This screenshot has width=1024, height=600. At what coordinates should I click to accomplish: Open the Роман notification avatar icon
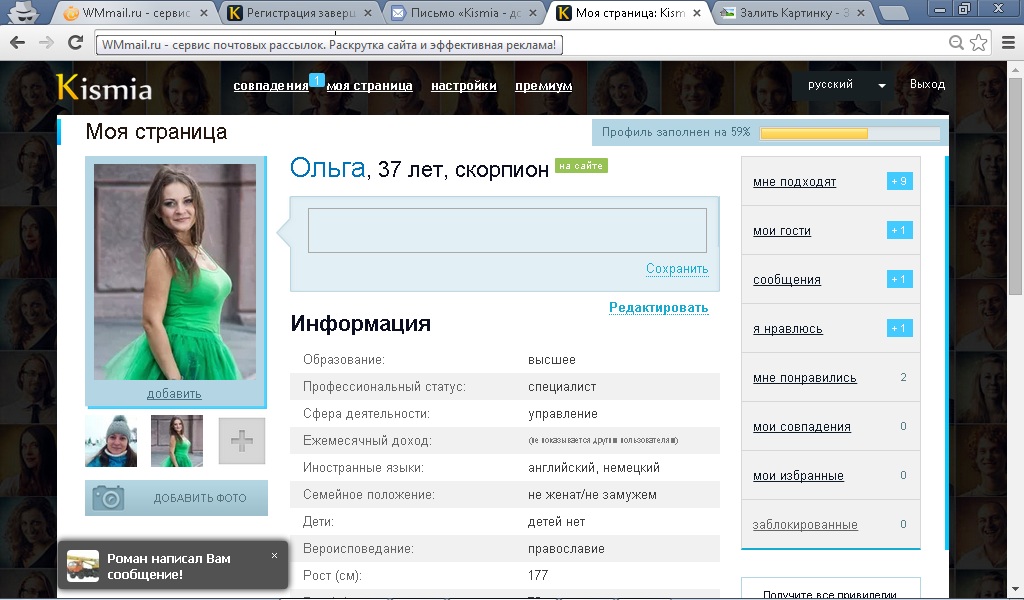pos(83,566)
